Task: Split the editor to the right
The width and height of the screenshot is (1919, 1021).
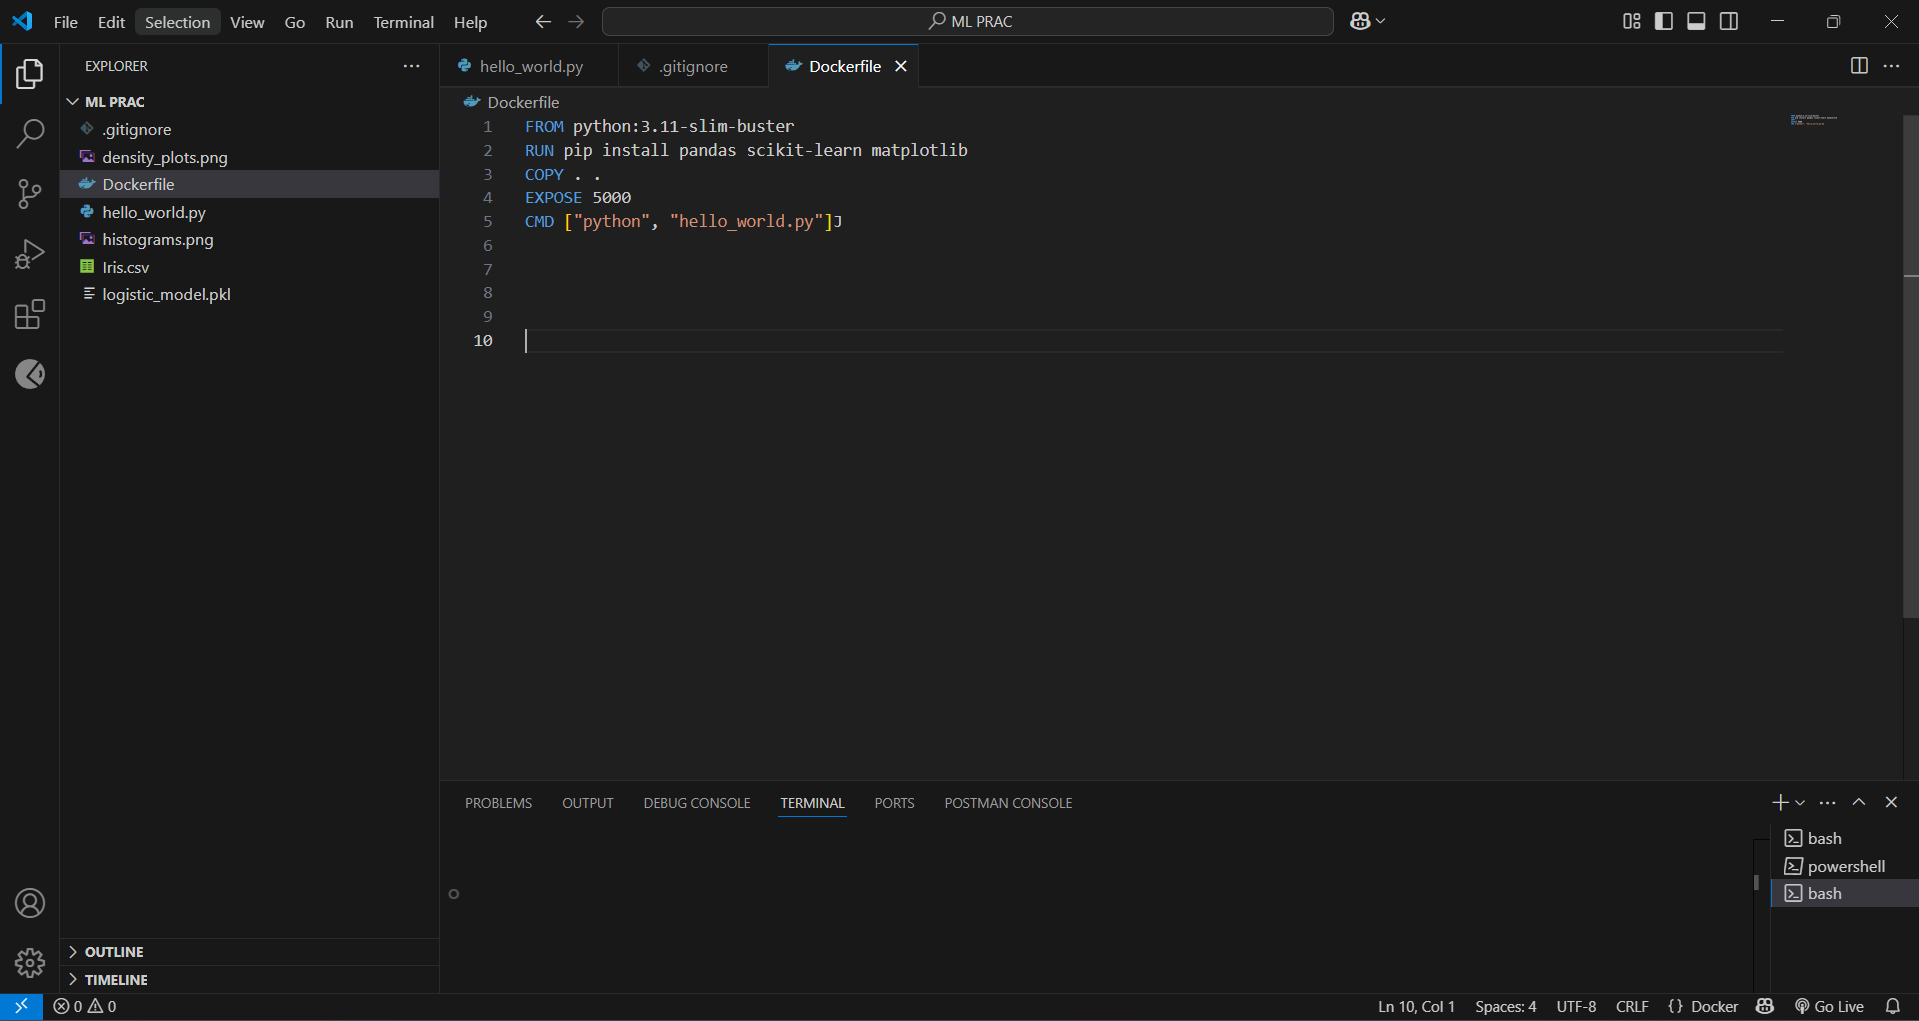Action: pos(1859,66)
